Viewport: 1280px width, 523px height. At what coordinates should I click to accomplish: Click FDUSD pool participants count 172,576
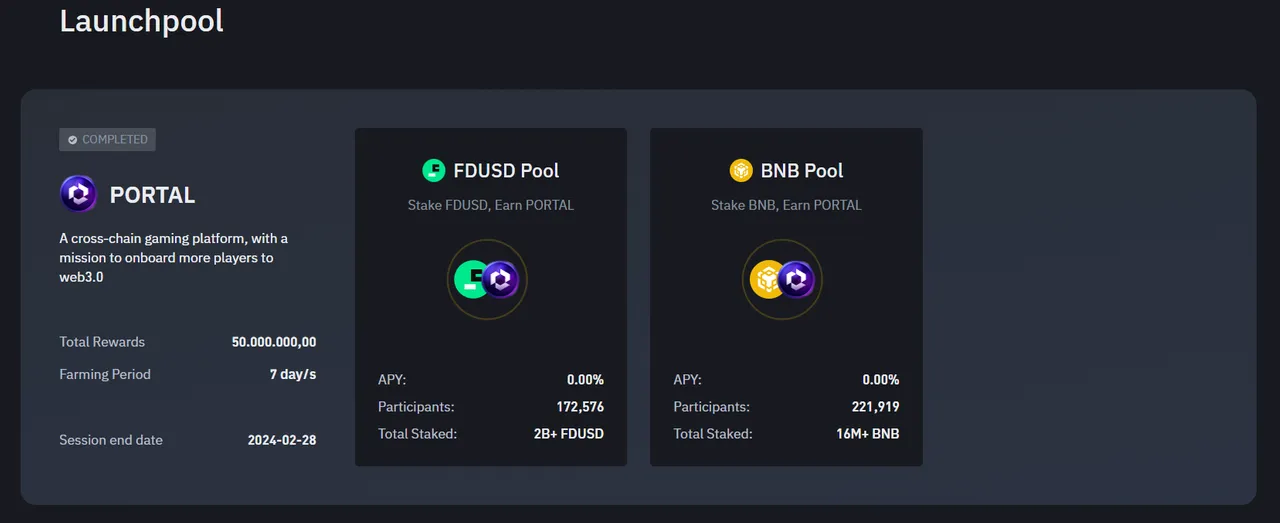coord(580,407)
